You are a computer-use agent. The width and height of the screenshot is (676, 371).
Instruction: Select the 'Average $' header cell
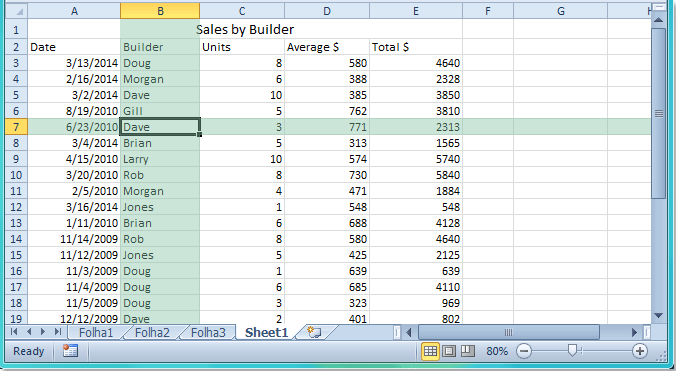(x=327, y=47)
